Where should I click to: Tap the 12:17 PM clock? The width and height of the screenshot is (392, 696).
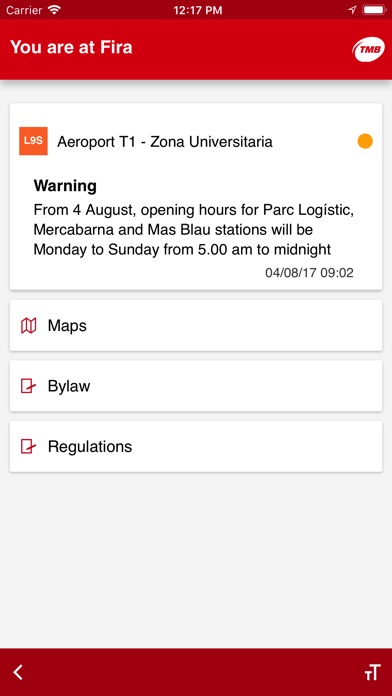(198, 10)
